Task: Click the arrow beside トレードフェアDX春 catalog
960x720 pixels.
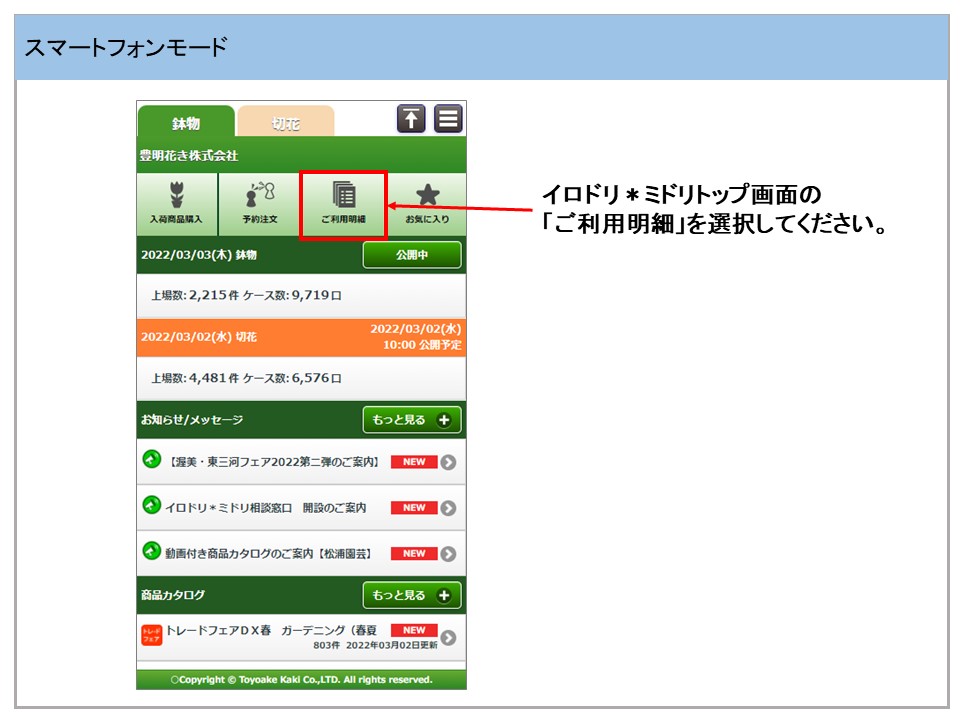Action: point(449,638)
